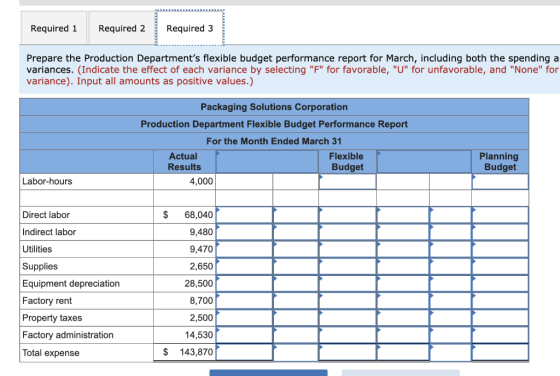Click the Equipment depreciation row label
The image size is (560, 376).
(71, 284)
